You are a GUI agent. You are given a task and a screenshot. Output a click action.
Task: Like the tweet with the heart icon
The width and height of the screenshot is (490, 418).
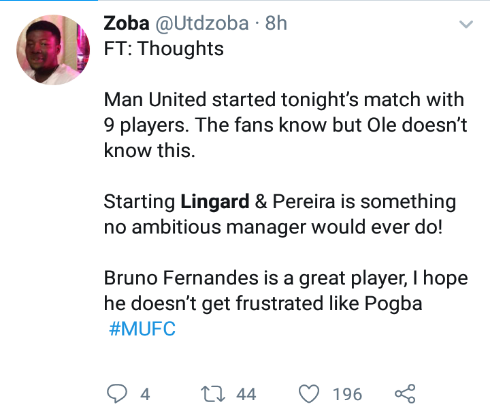[309, 394]
